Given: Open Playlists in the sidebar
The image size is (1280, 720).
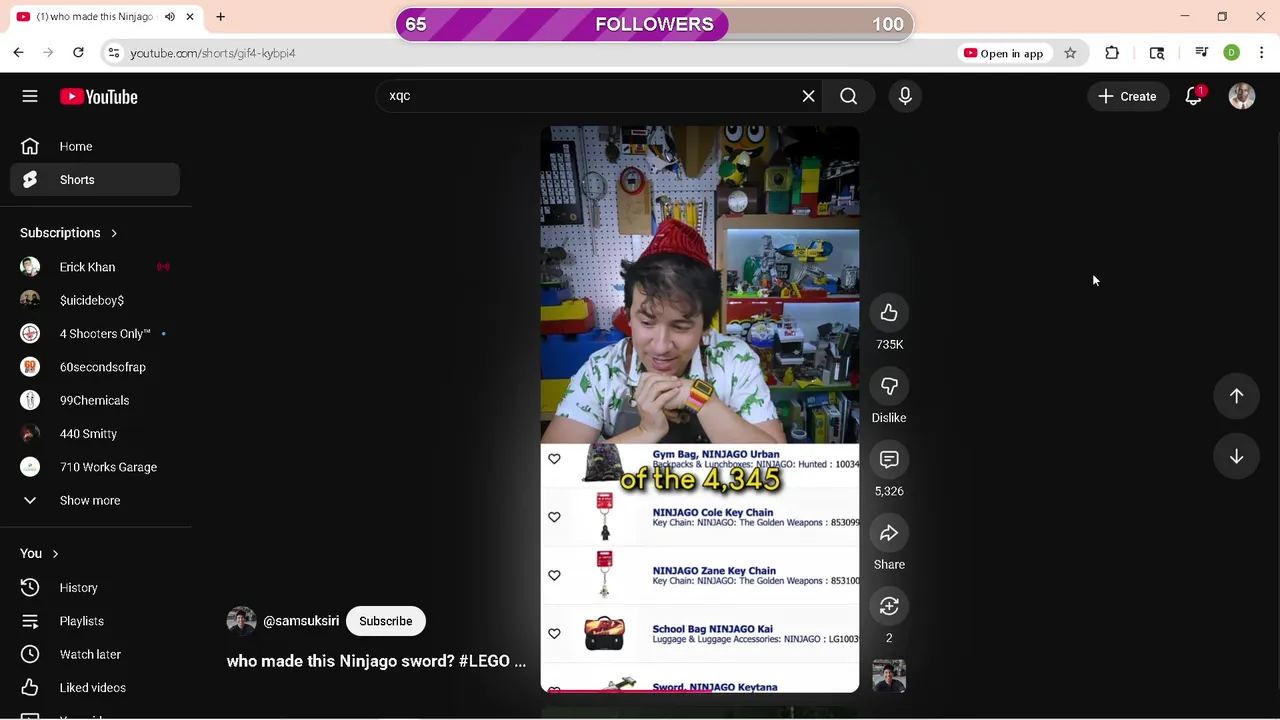Looking at the screenshot, I should [95, 621].
